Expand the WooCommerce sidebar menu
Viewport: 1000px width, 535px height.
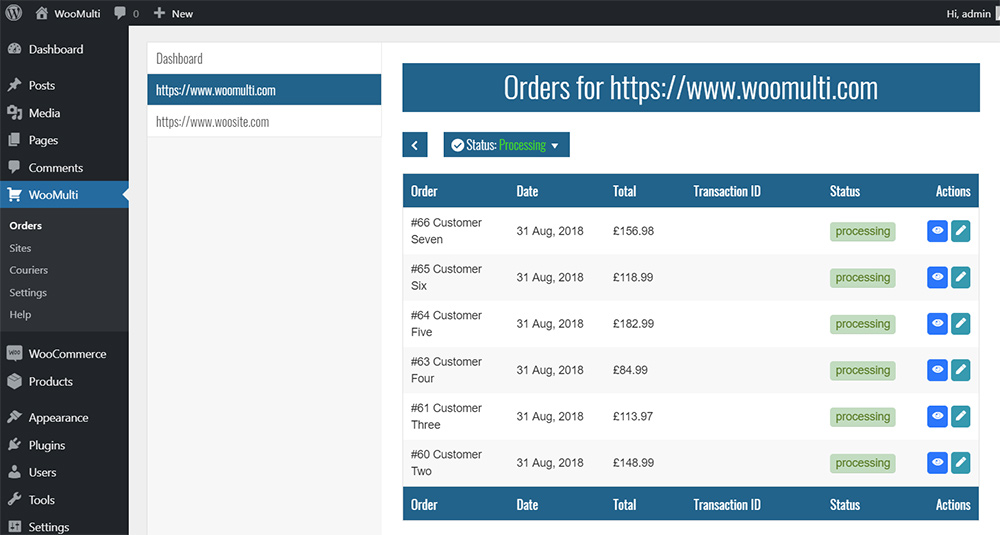pyautogui.click(x=66, y=354)
